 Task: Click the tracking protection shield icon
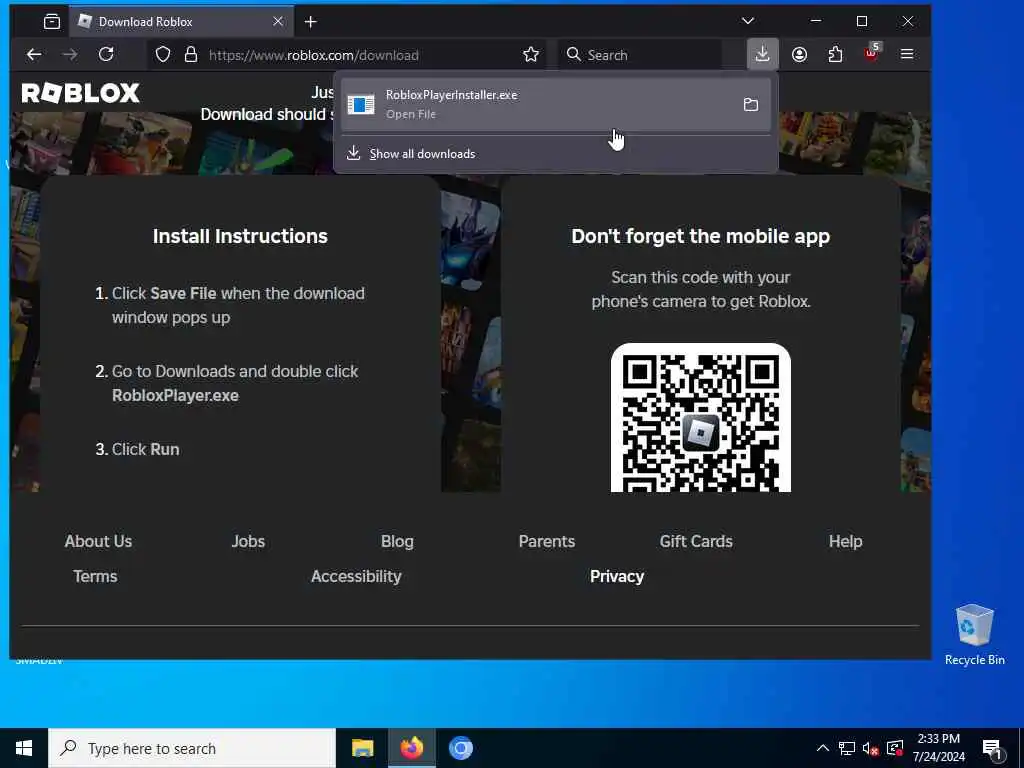click(x=163, y=55)
